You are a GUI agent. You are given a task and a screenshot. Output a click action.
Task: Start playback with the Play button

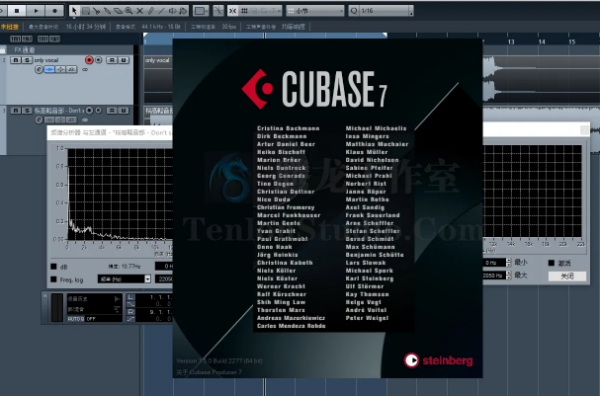tap(36, 11)
